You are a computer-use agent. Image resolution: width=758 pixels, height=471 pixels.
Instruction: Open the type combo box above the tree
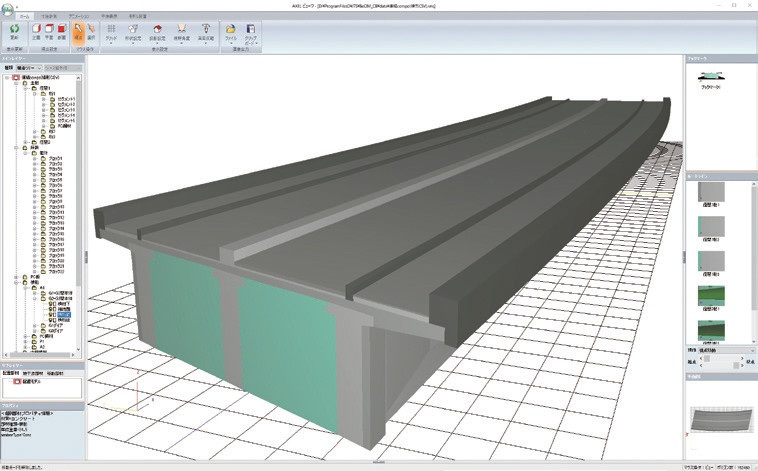tap(27, 67)
